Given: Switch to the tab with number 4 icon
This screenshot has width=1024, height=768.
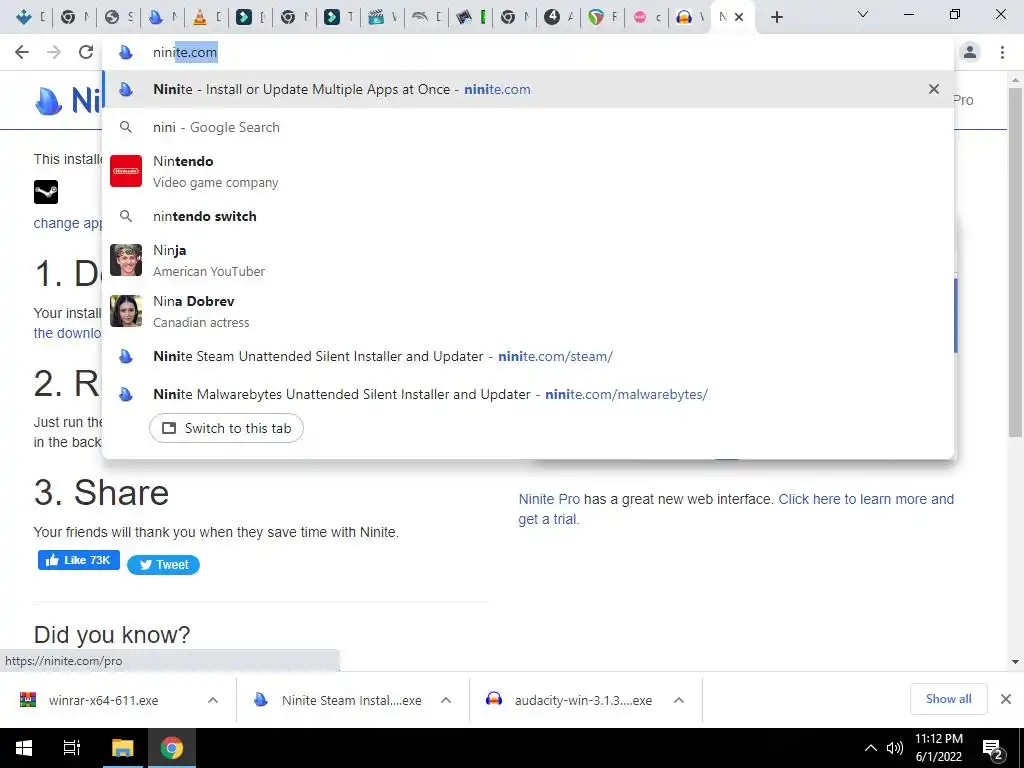Looking at the screenshot, I should pos(552,17).
